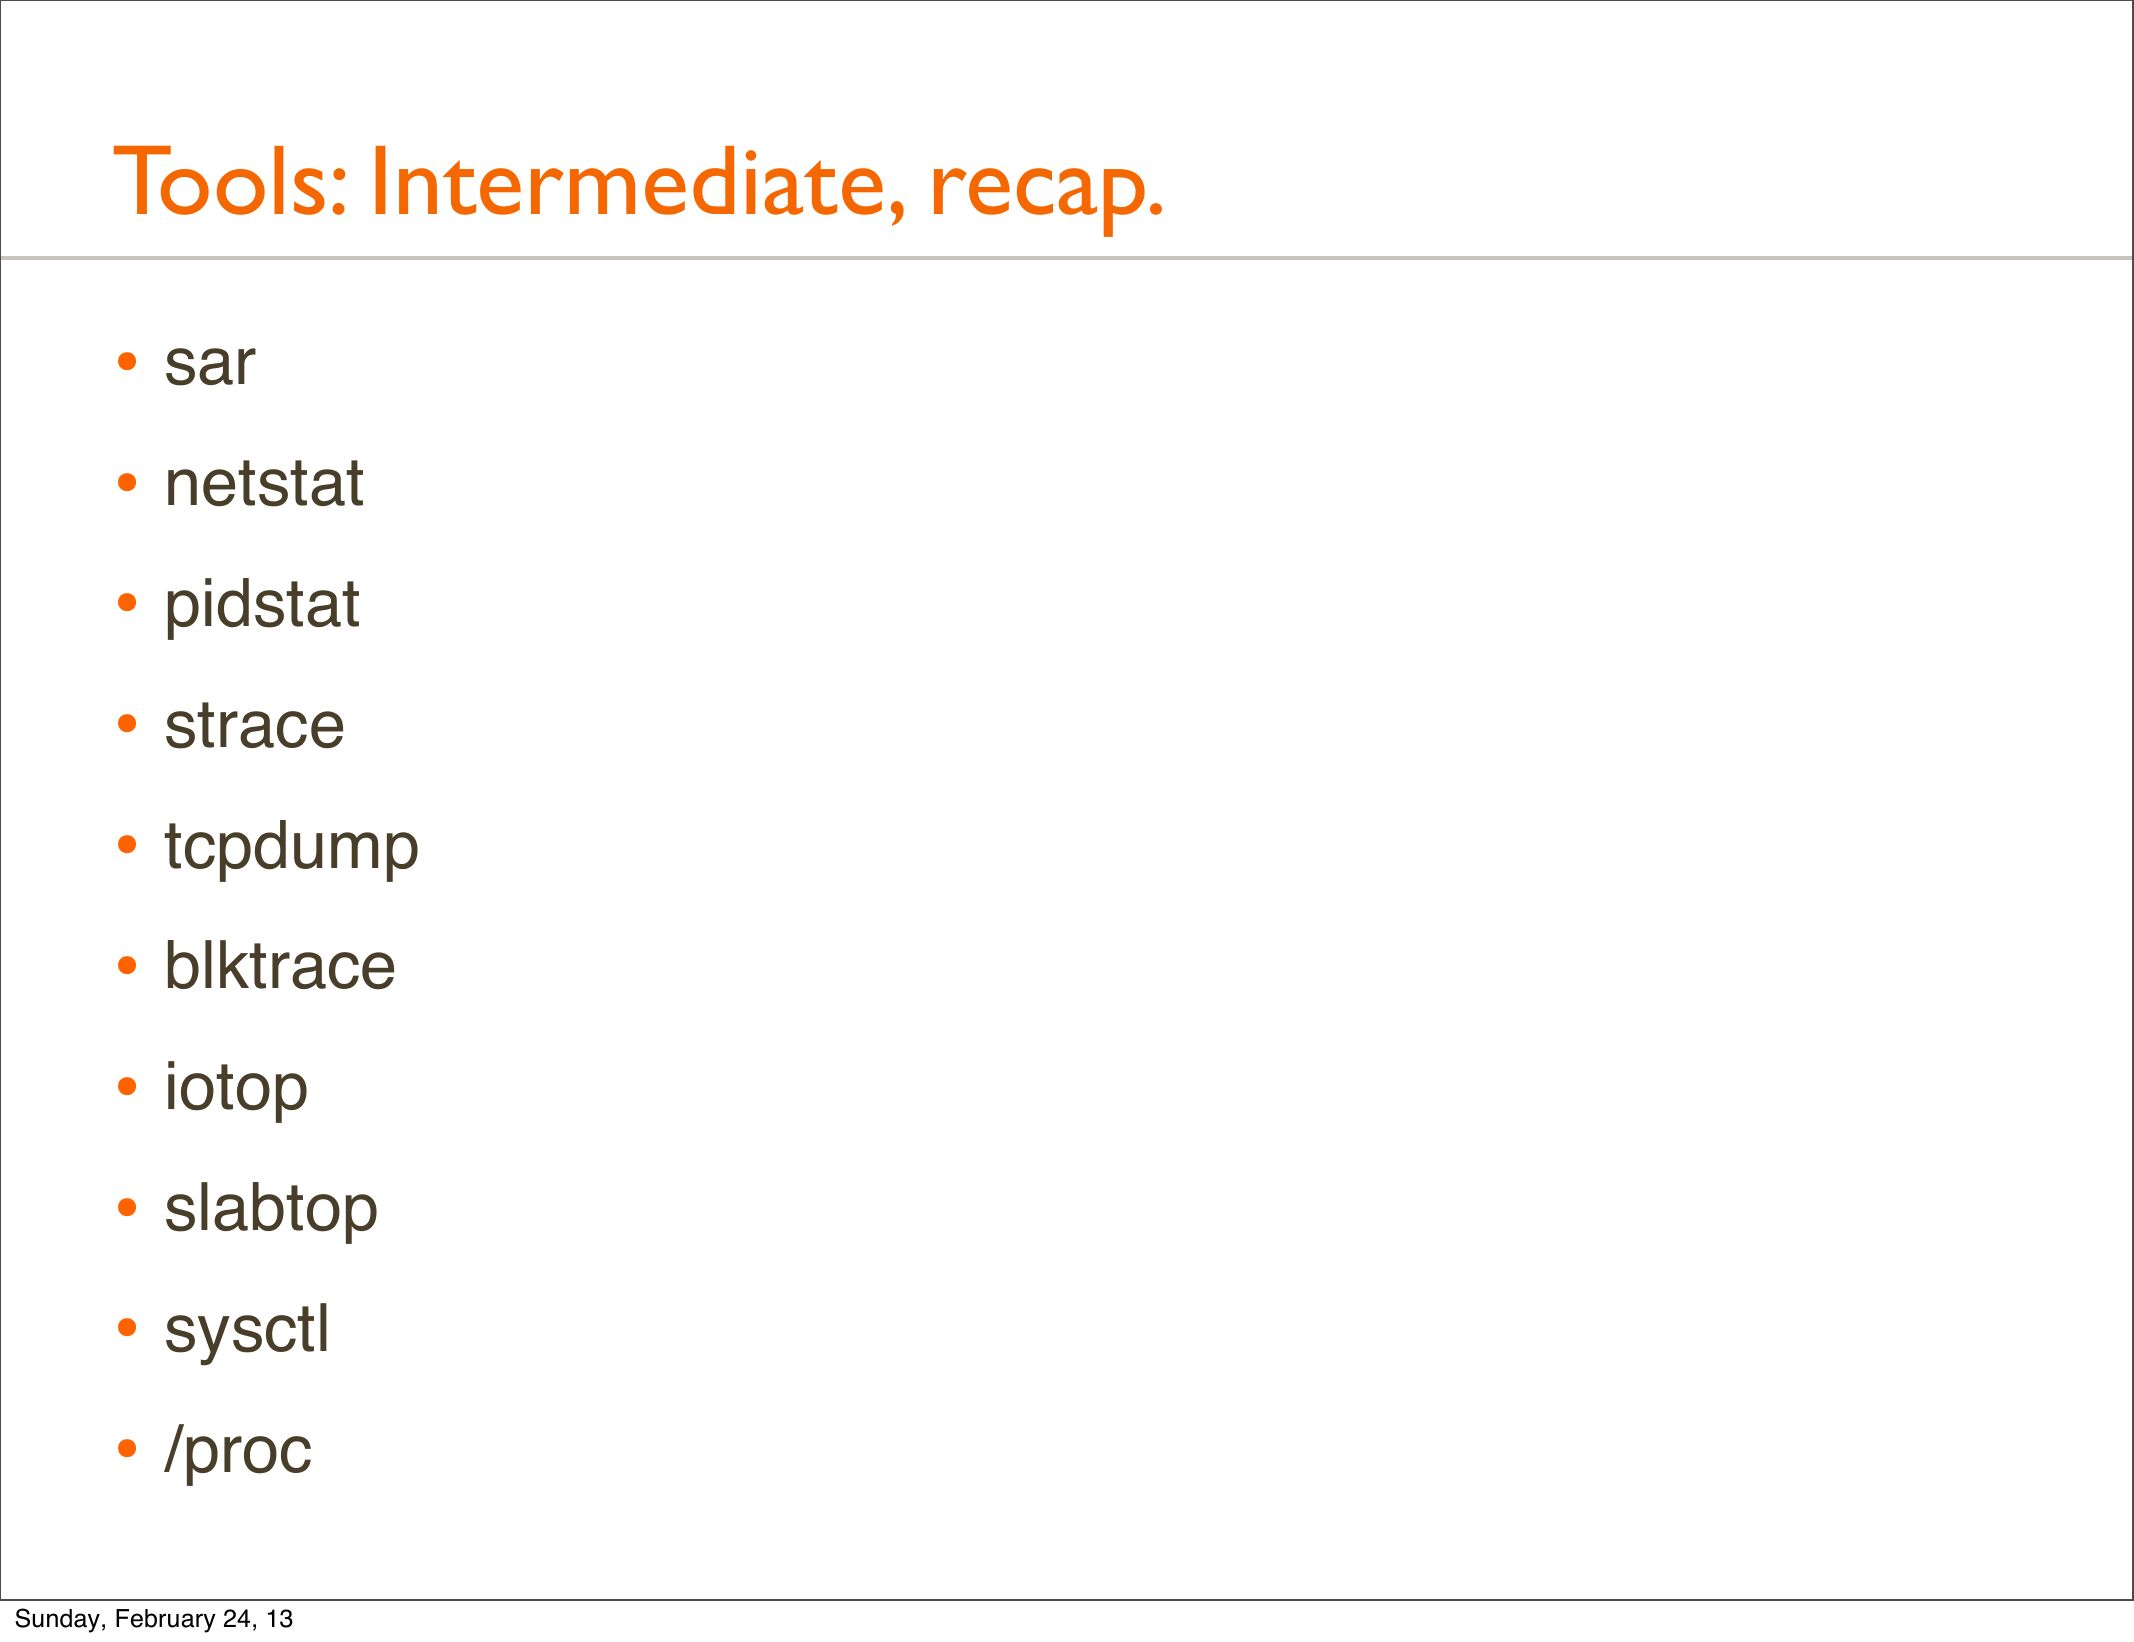2134x1642 pixels.
Task: Click the bullet dot before "tcpdump"
Action: (127, 845)
